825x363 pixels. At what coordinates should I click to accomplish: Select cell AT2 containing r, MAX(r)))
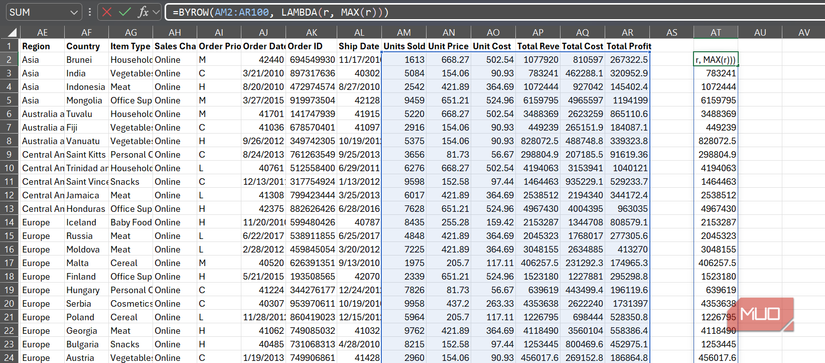coord(716,59)
